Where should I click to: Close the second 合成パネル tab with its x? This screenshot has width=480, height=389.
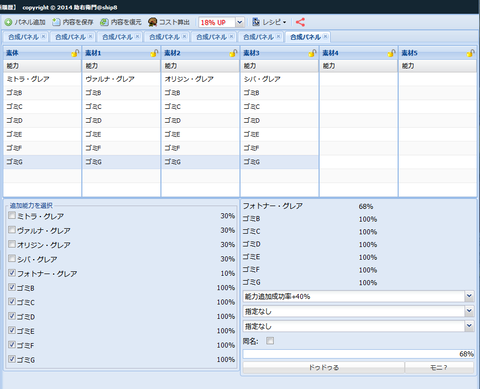pos(91,37)
